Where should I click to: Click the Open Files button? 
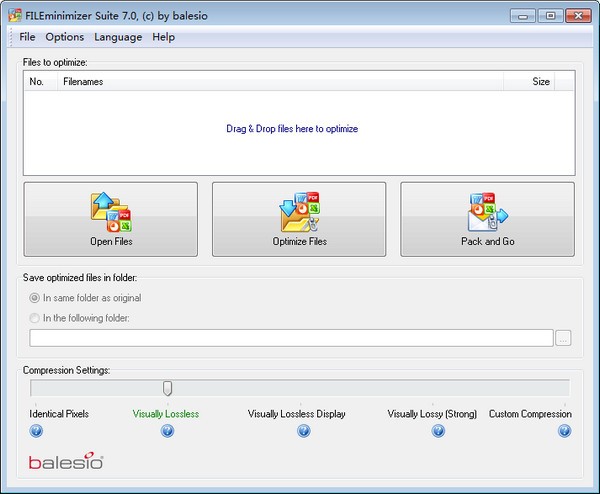coord(111,219)
